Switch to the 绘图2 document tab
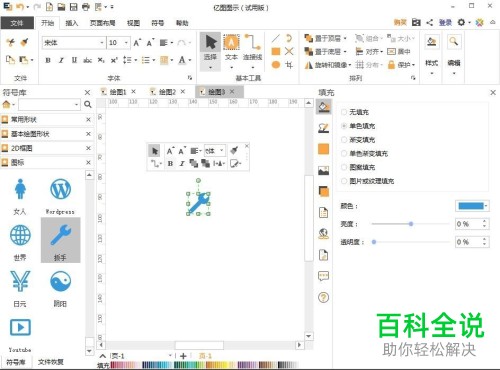This screenshot has height=370, width=500. pos(167,92)
